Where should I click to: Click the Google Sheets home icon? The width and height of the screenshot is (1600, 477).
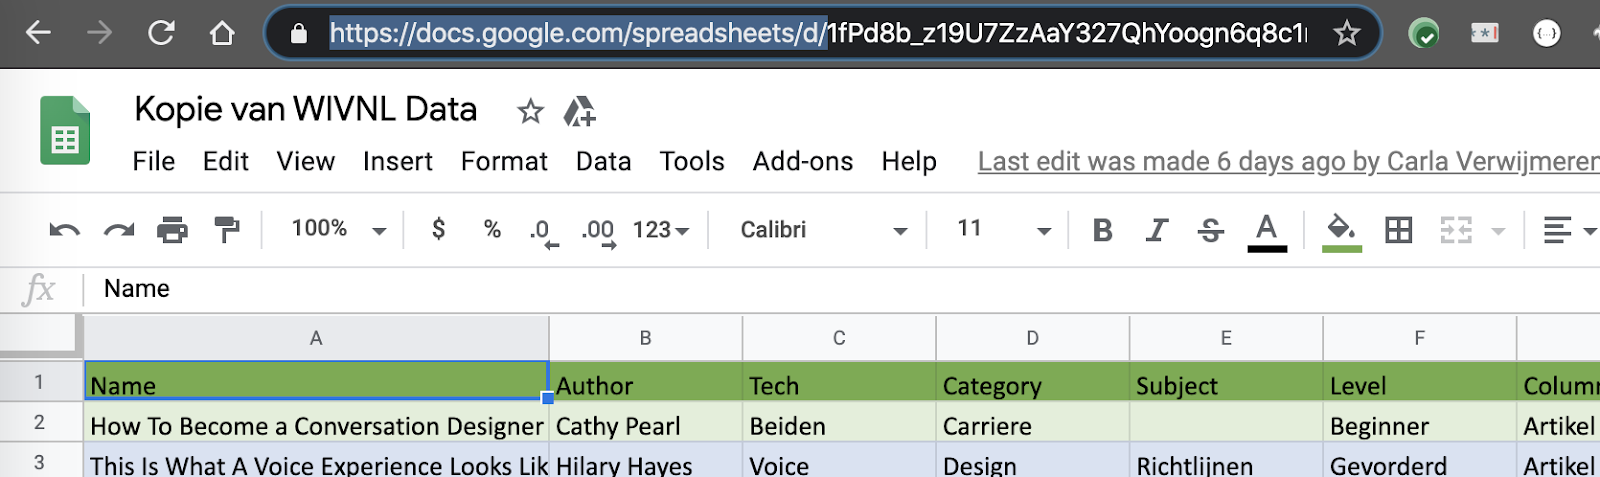point(65,131)
